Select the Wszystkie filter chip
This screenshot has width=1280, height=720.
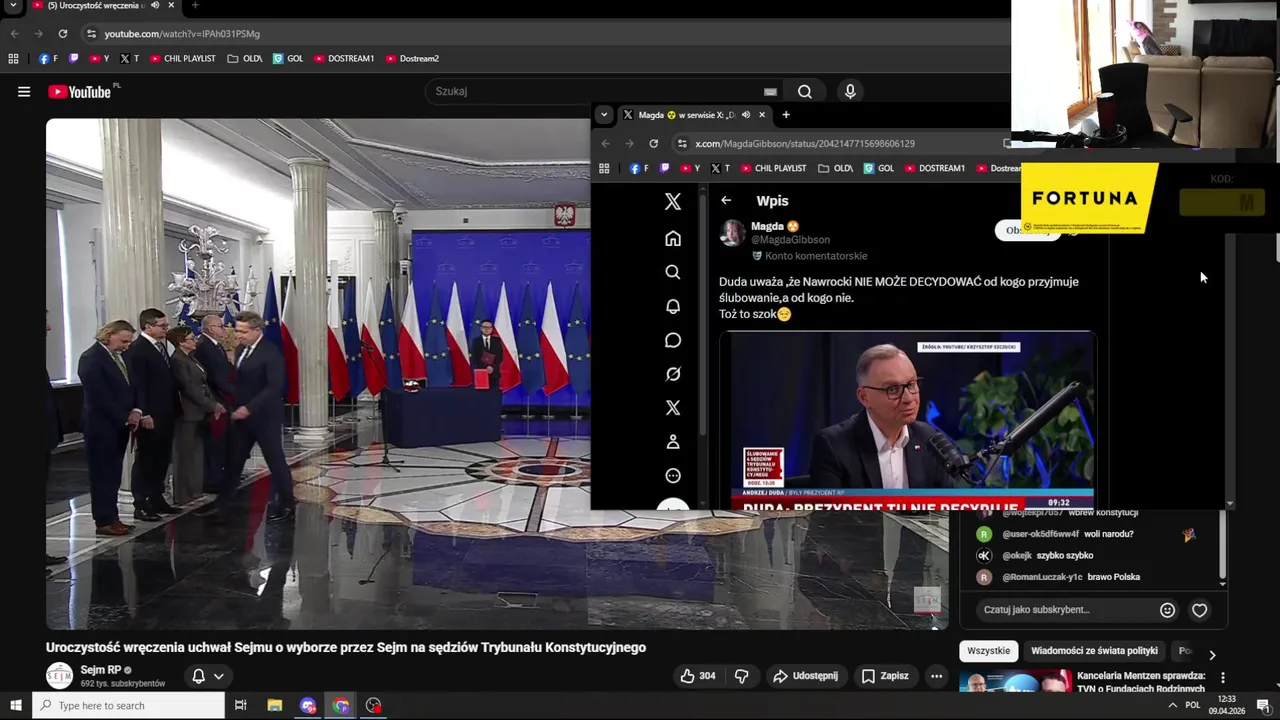pos(989,651)
